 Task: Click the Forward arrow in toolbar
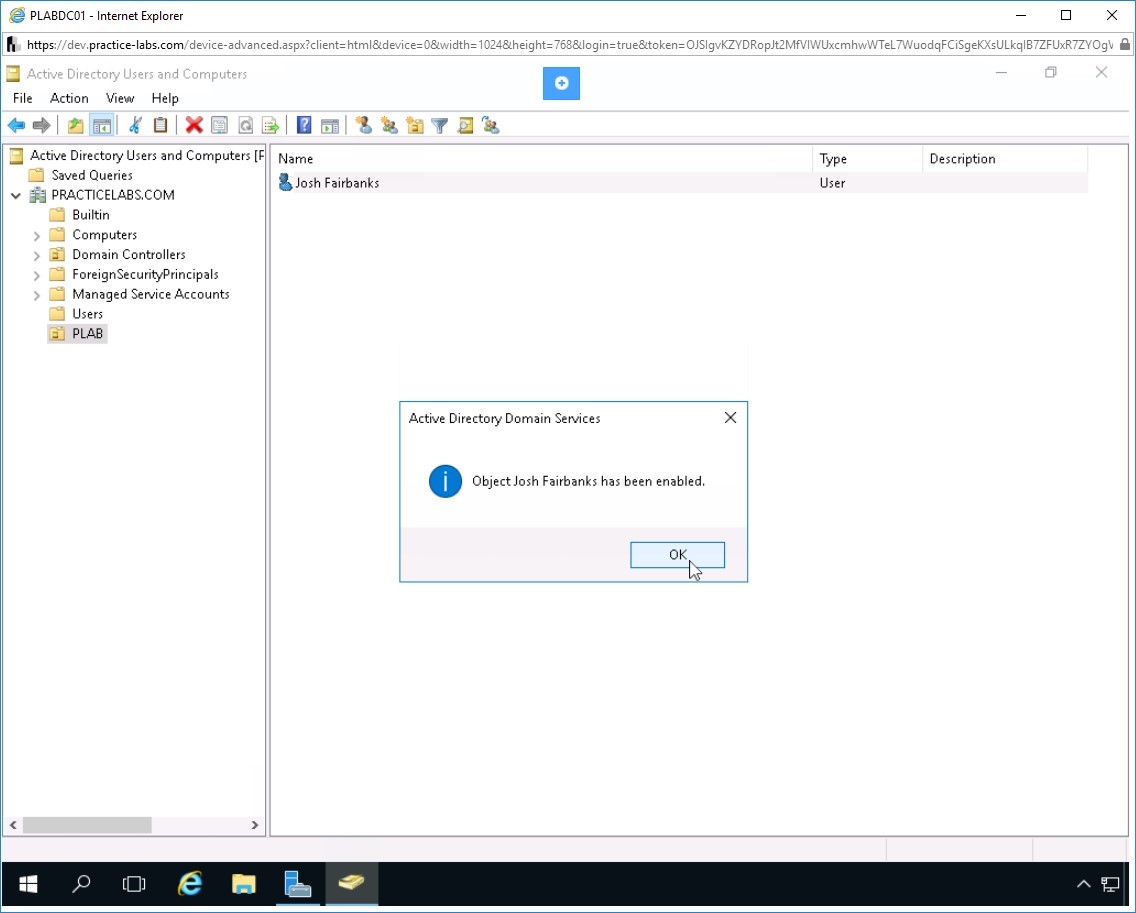(41, 125)
